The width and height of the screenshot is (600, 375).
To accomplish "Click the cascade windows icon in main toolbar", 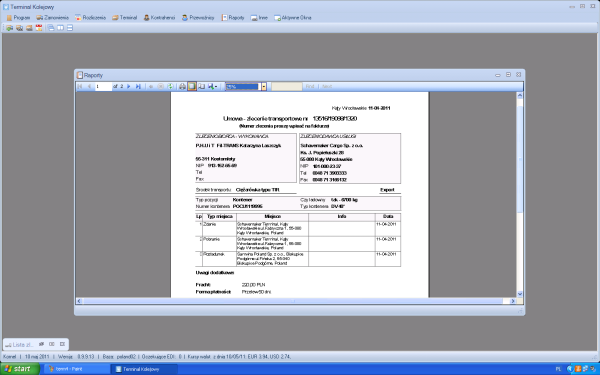I will tap(51, 28).
